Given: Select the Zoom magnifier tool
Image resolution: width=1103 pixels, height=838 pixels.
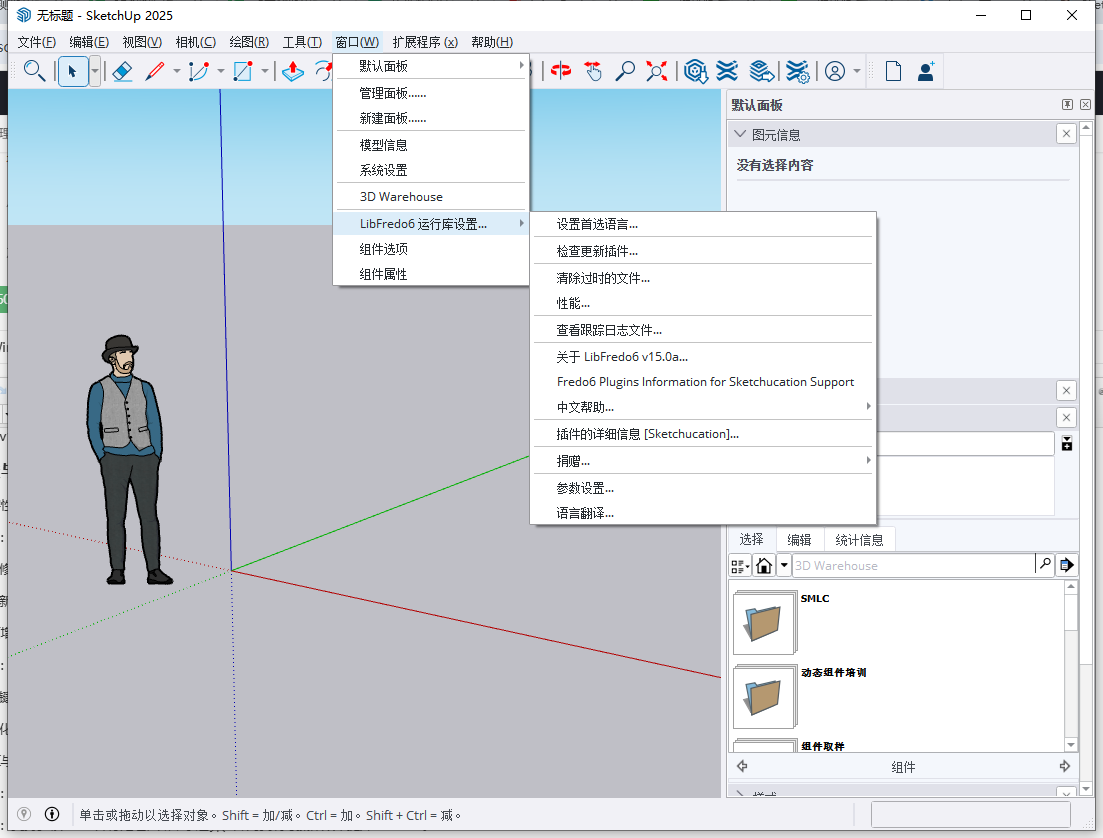Looking at the screenshot, I should [x=625, y=71].
